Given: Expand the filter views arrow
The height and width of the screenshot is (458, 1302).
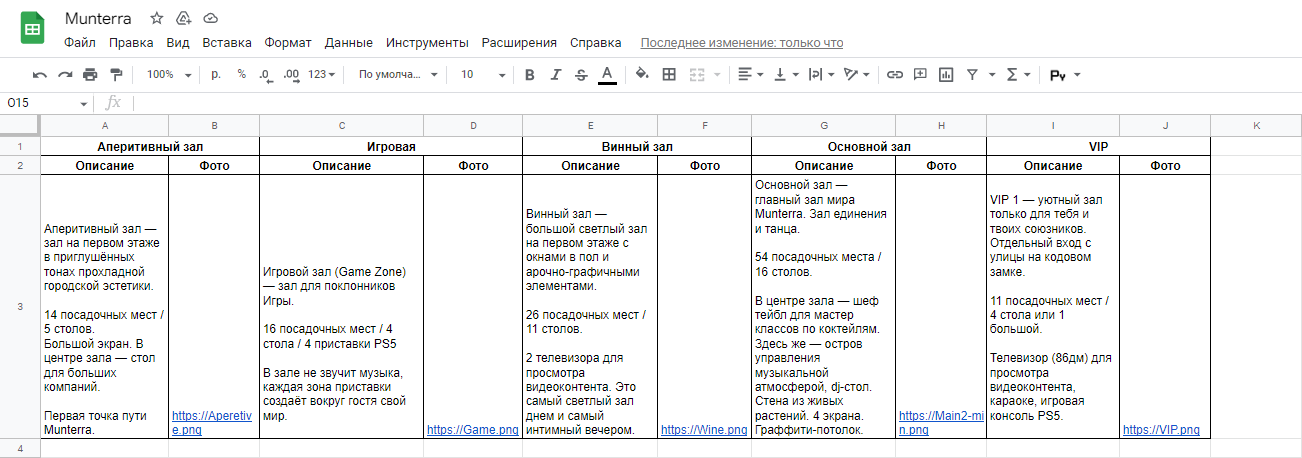Looking at the screenshot, I should 992,74.
